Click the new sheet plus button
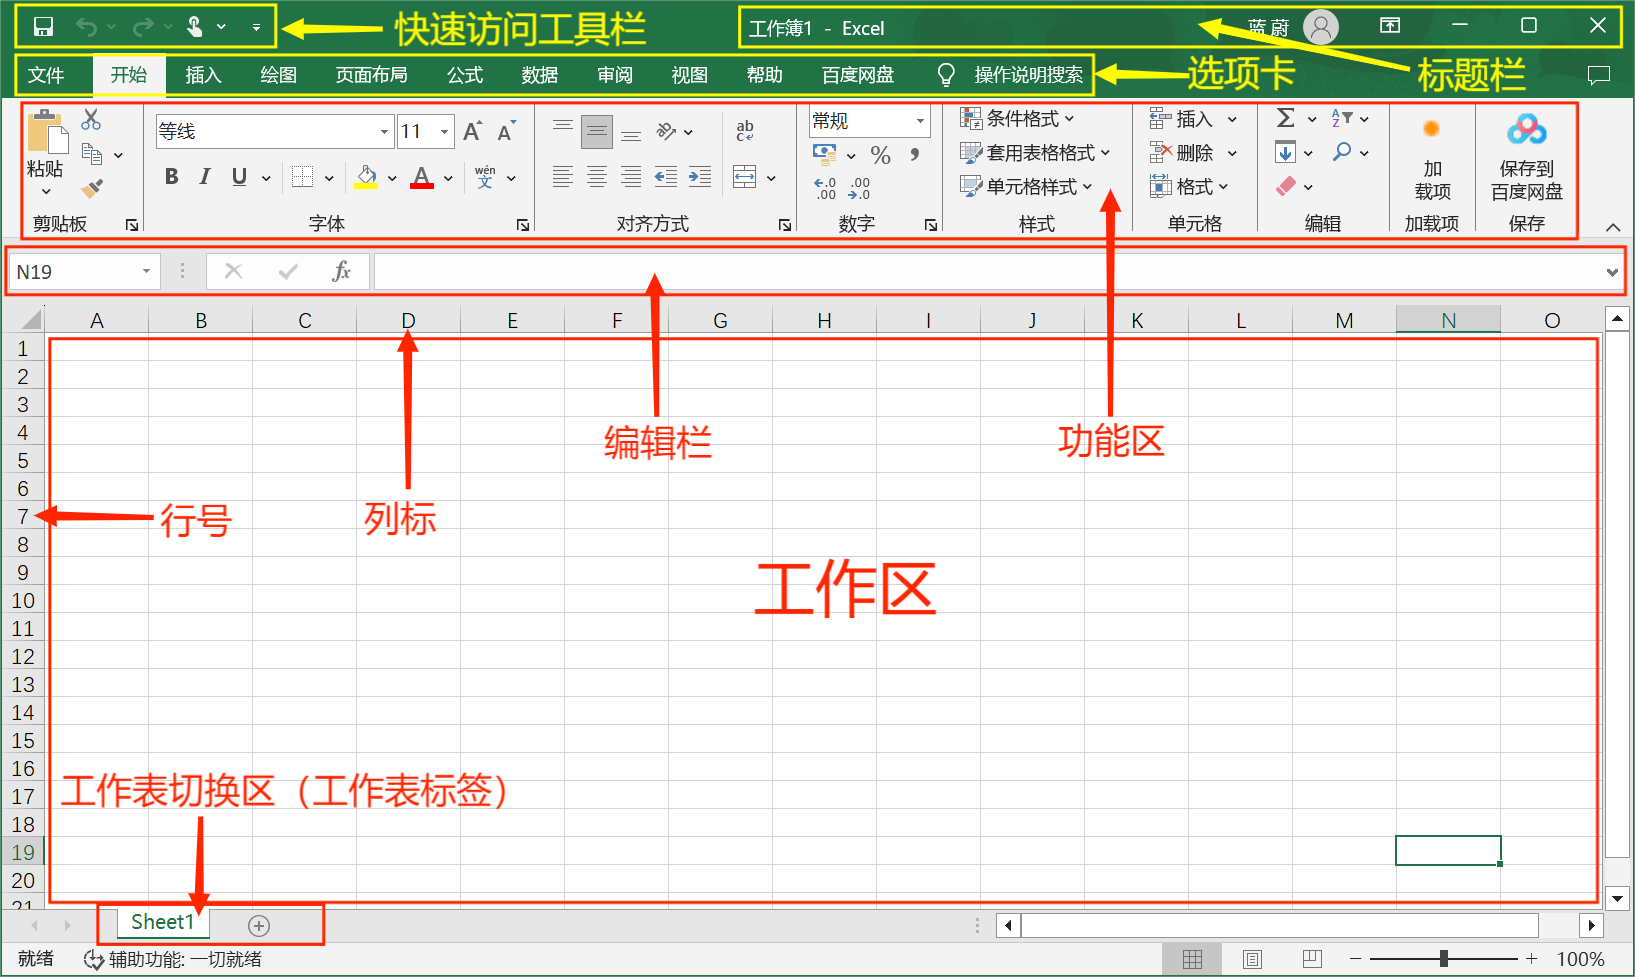The height and width of the screenshot is (977, 1635). (259, 925)
